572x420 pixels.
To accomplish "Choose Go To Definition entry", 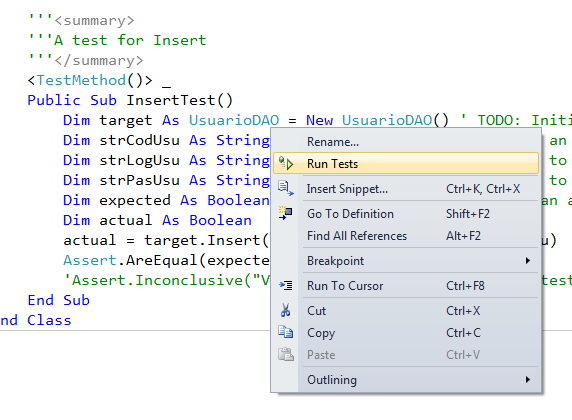I will click(406, 214).
